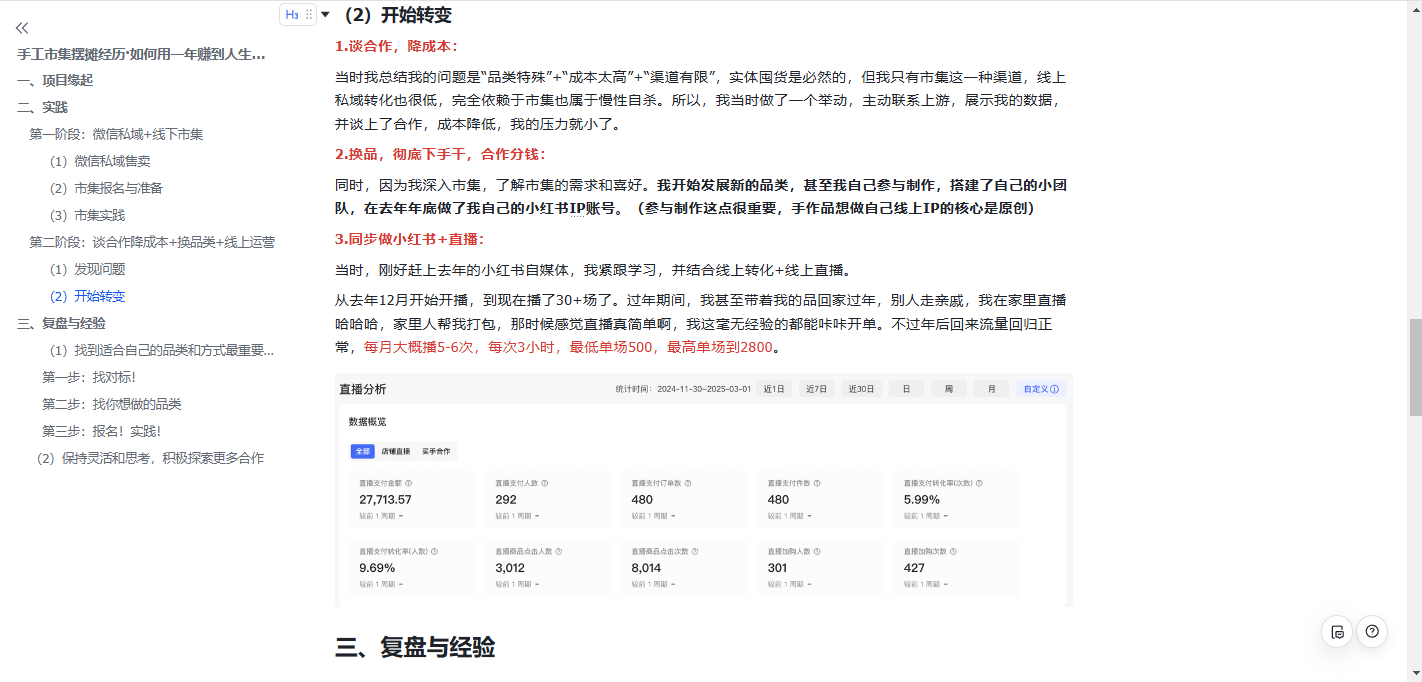Click the block drag handle beside H3
The image size is (1422, 682).
tap(309, 14)
